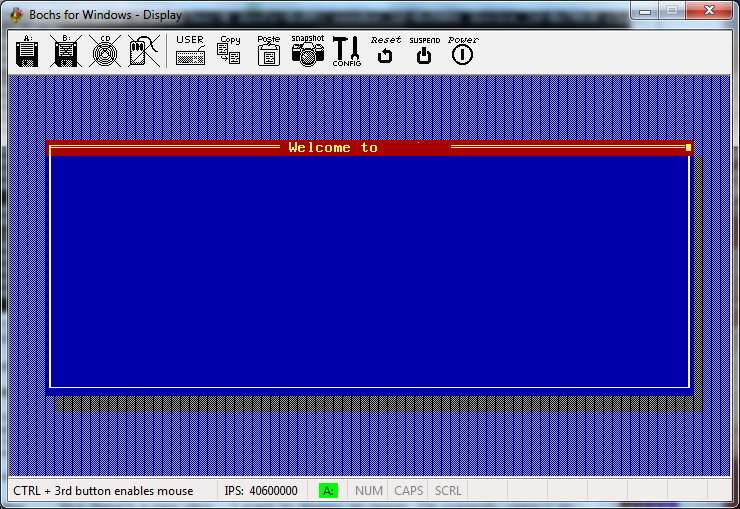740x509 pixels.
Task: Click the 'Welcome to' red title bar
Action: click(333, 148)
